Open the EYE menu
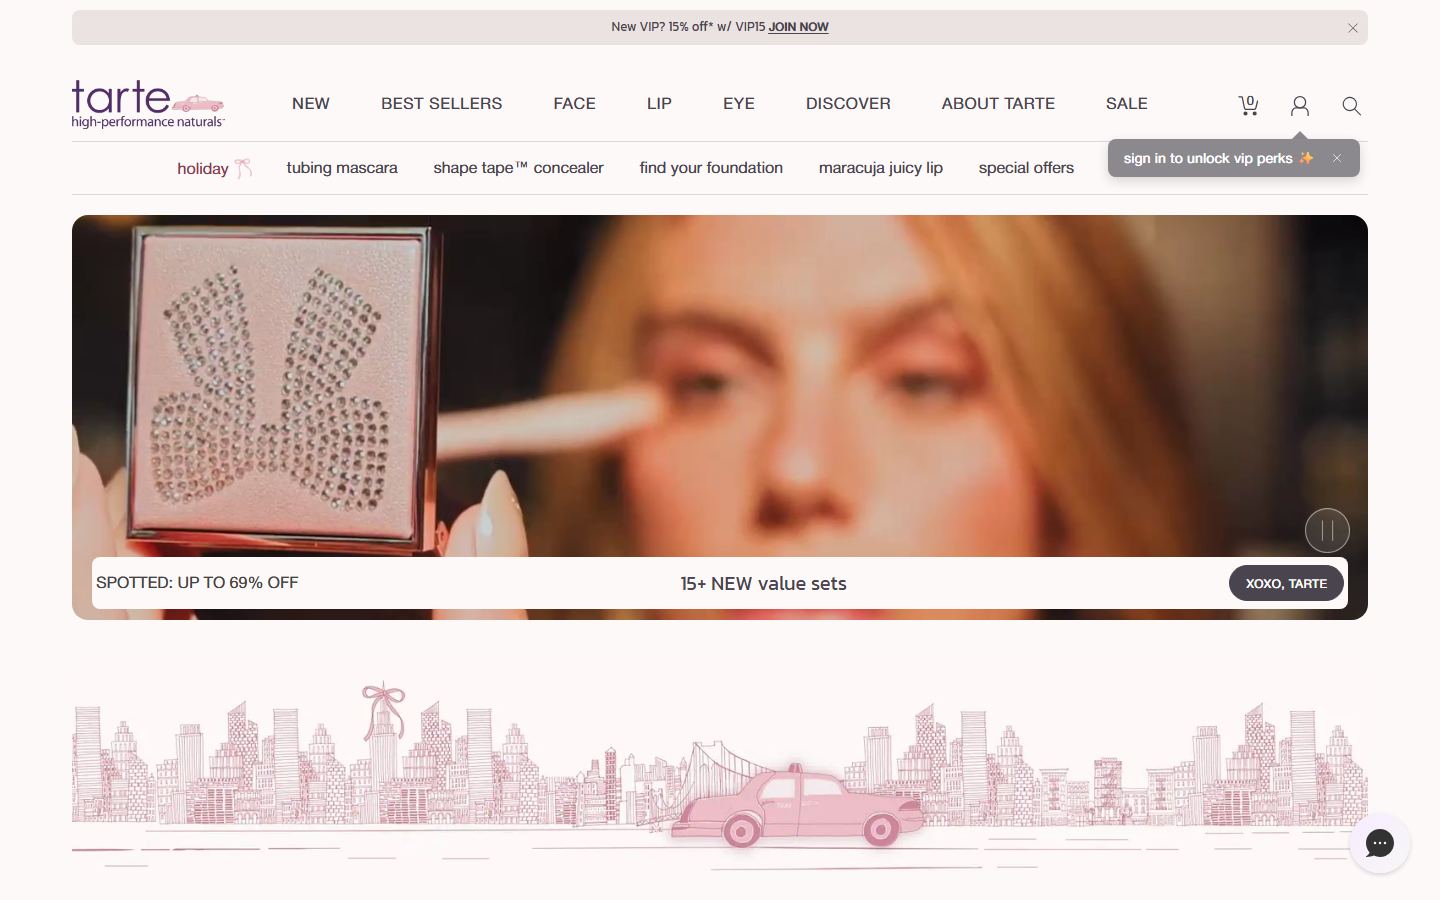This screenshot has width=1440, height=900. point(739,103)
